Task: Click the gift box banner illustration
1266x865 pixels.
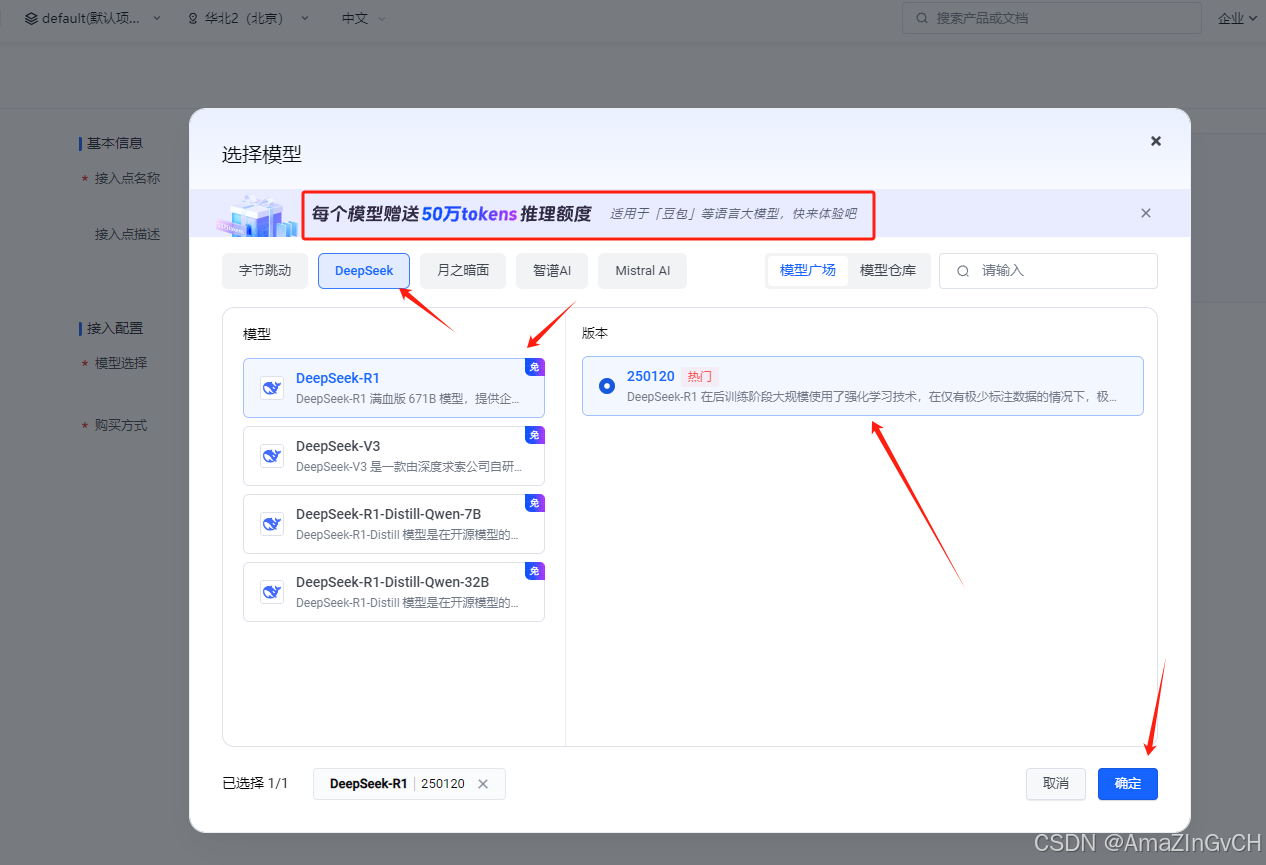Action: pyautogui.click(x=258, y=214)
